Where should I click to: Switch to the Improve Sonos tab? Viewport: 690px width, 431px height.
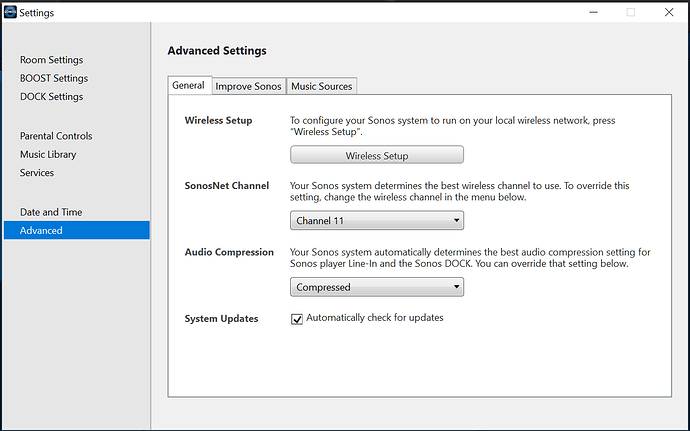249,86
